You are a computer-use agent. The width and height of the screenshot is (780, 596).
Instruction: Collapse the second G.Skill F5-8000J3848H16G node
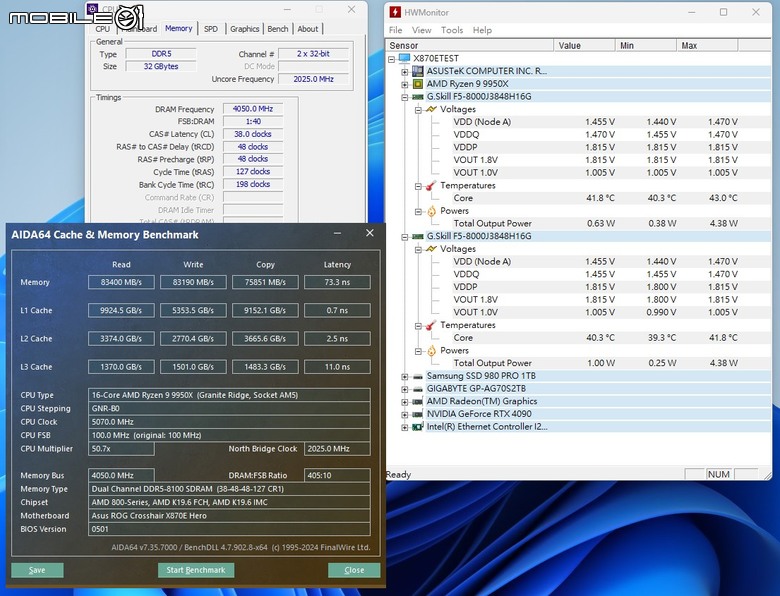click(x=405, y=237)
